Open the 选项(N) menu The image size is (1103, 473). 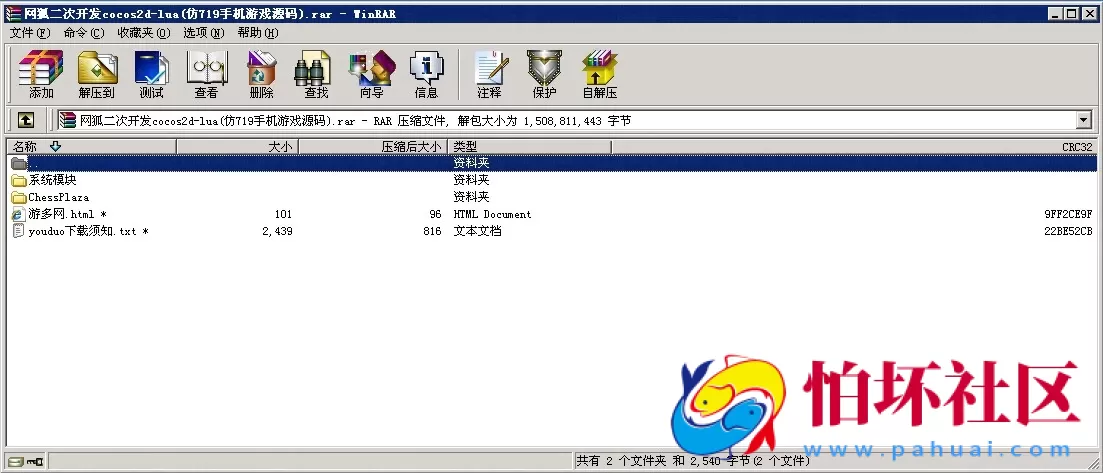tap(203, 32)
